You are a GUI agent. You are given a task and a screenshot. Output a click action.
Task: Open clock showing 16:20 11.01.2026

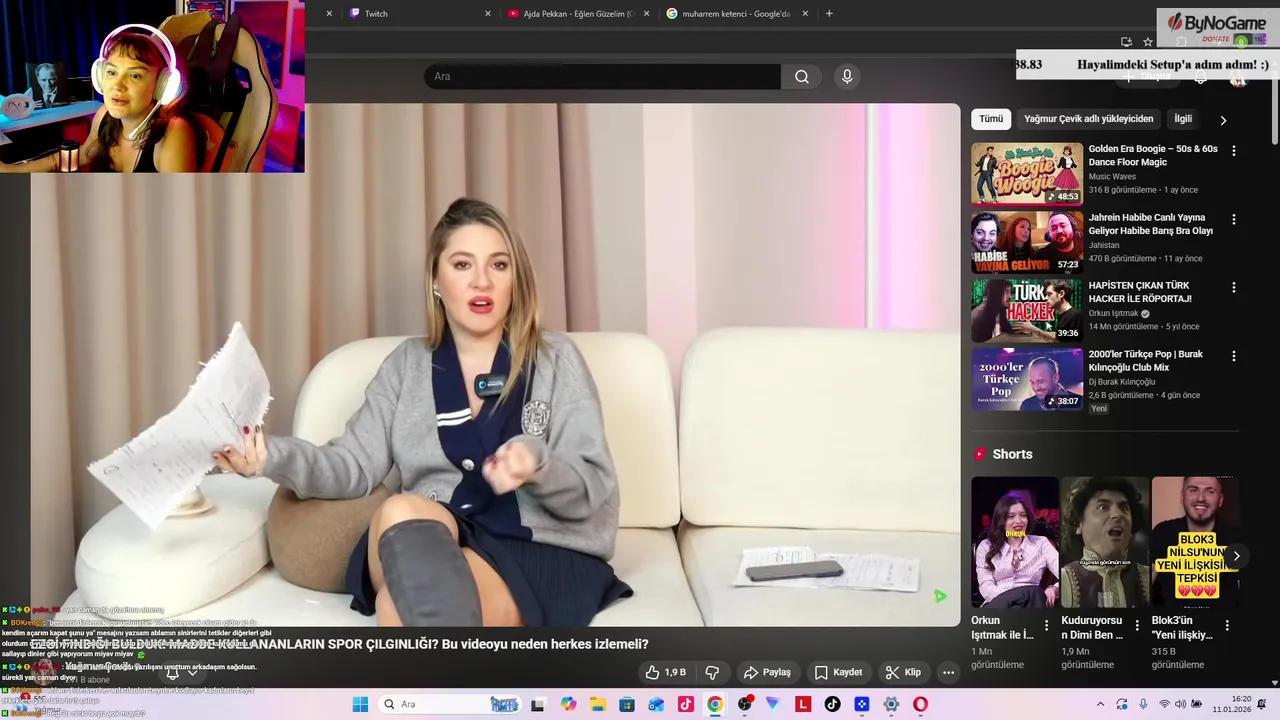(x=1232, y=705)
